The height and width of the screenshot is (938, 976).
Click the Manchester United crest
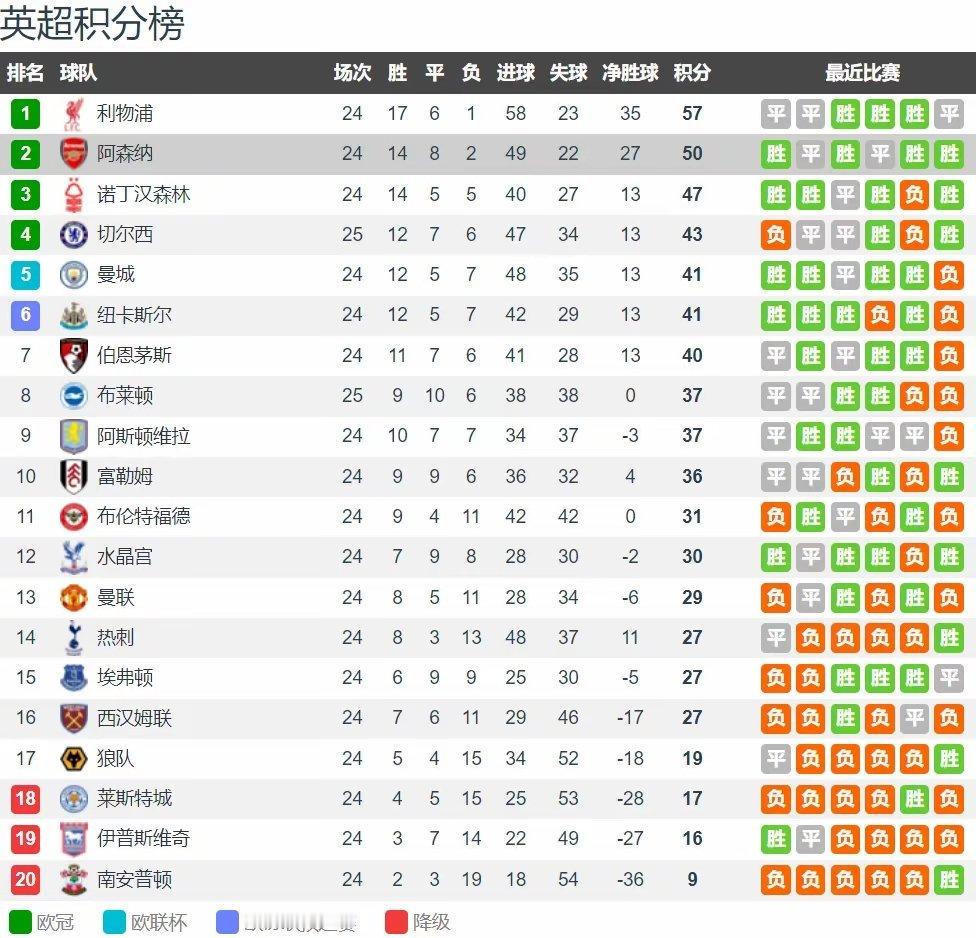[73, 598]
